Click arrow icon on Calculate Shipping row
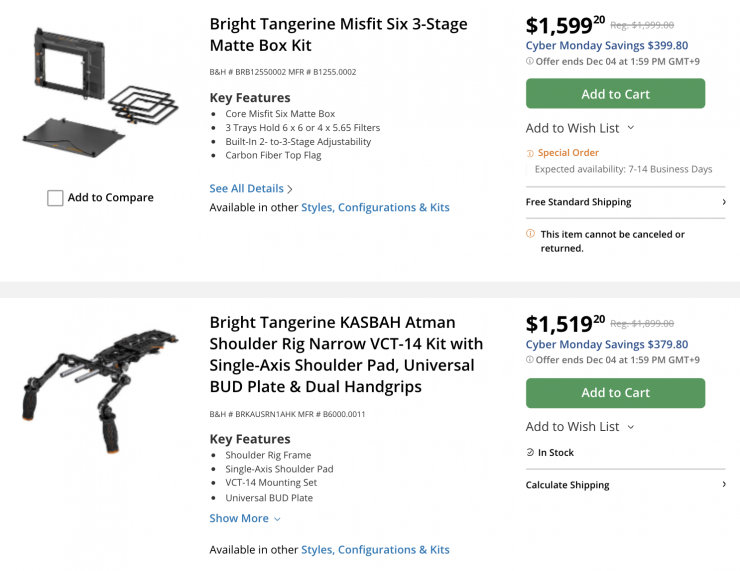The height and width of the screenshot is (571, 740). 723,485
